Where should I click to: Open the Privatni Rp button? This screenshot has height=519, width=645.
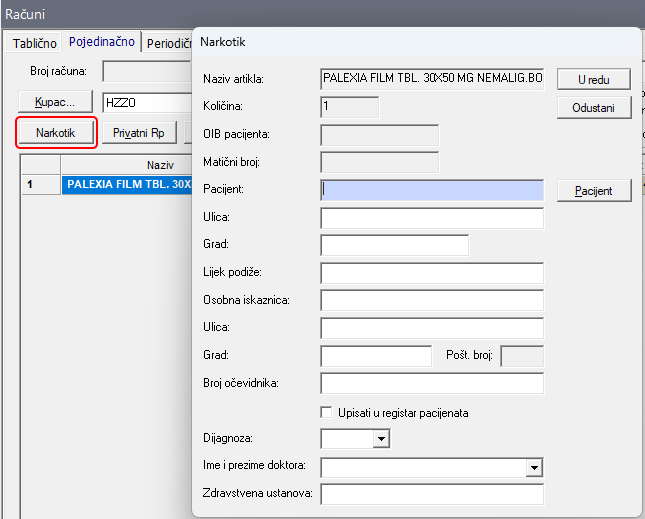(x=139, y=133)
